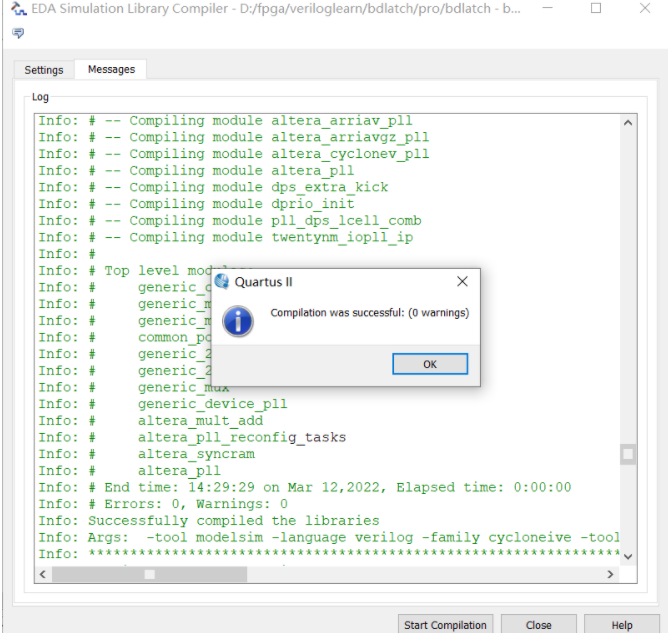
Task: Click the blue info icon in dialog
Action: pyautogui.click(x=238, y=321)
